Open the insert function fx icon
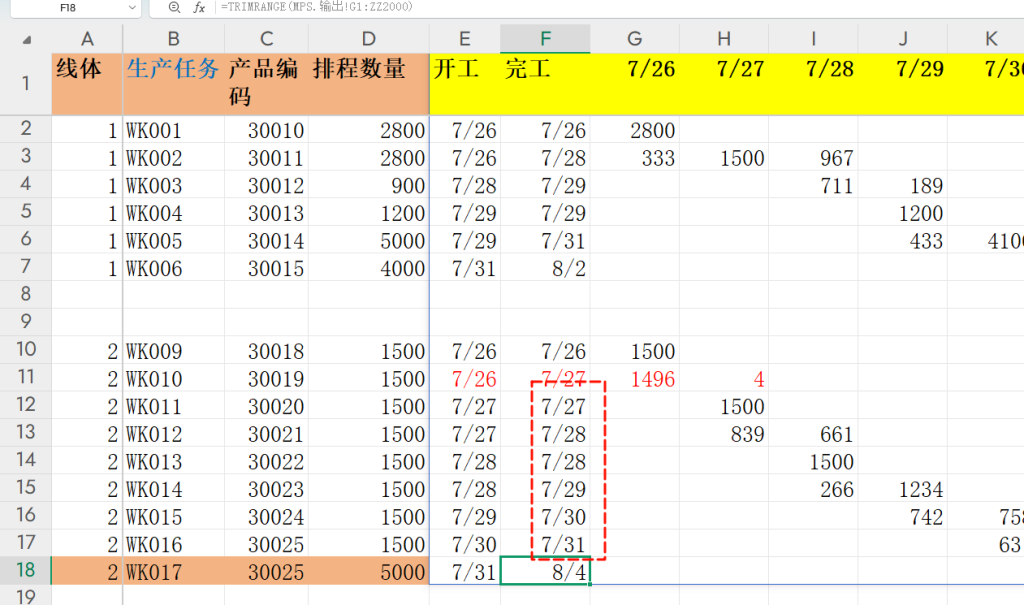Image resolution: width=1024 pixels, height=605 pixels. point(199,8)
